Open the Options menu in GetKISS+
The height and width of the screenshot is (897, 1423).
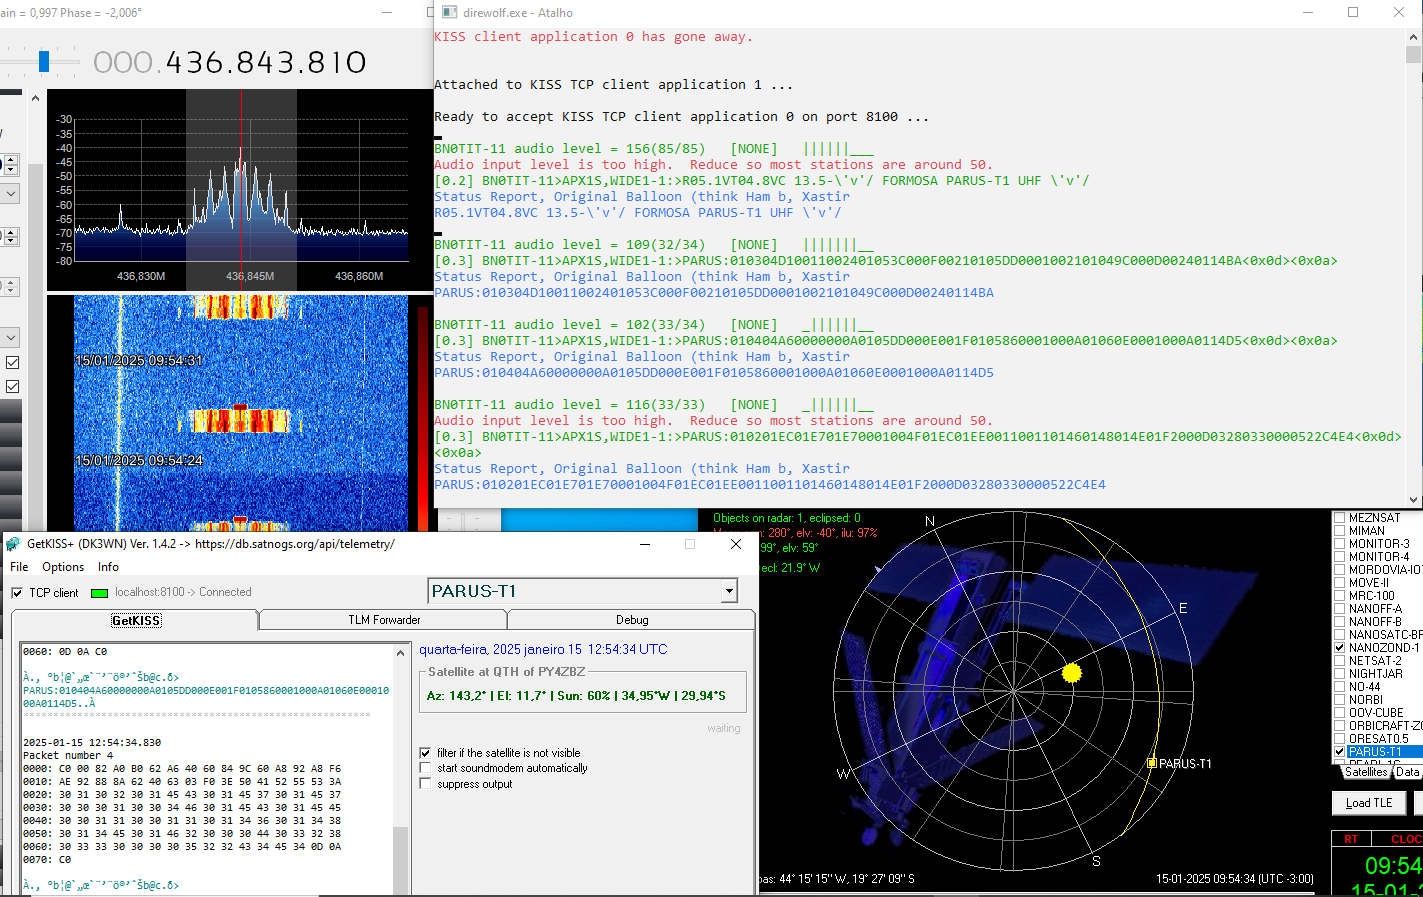tap(63, 567)
